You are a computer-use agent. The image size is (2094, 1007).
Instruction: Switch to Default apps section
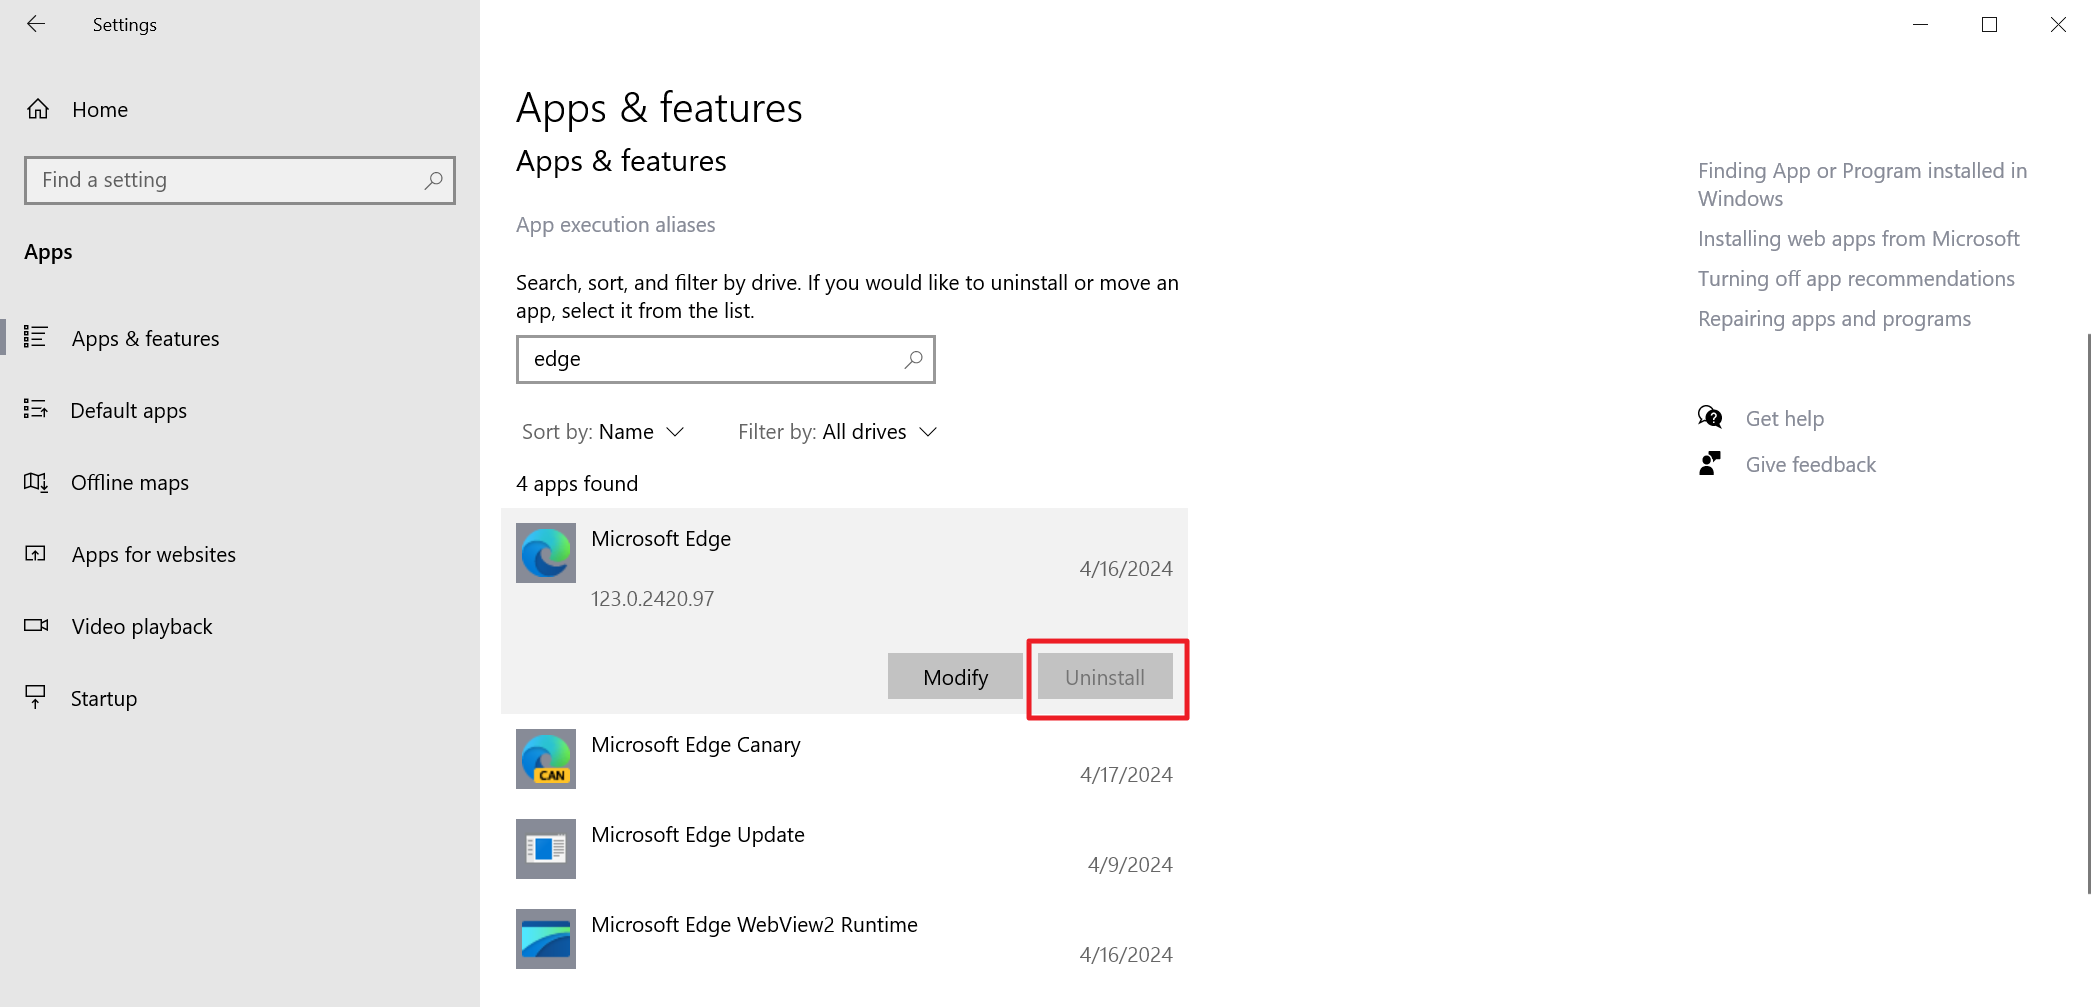click(x=240, y=410)
